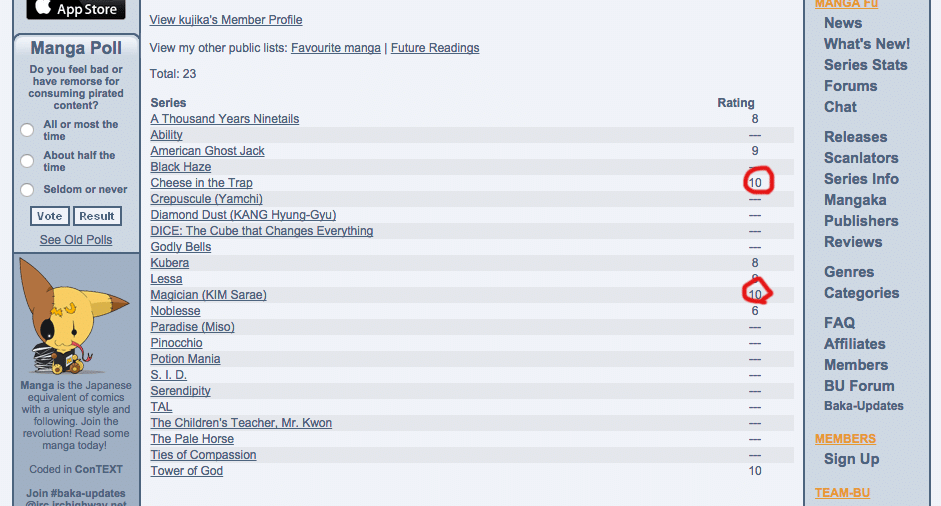The image size is (941, 506).
Task: Show poll Result button
Action: [97, 216]
